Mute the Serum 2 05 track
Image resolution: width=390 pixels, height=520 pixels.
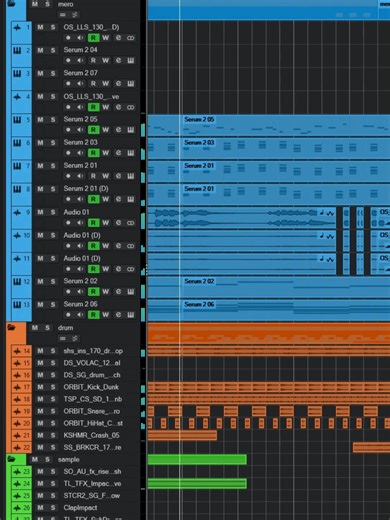point(40,120)
